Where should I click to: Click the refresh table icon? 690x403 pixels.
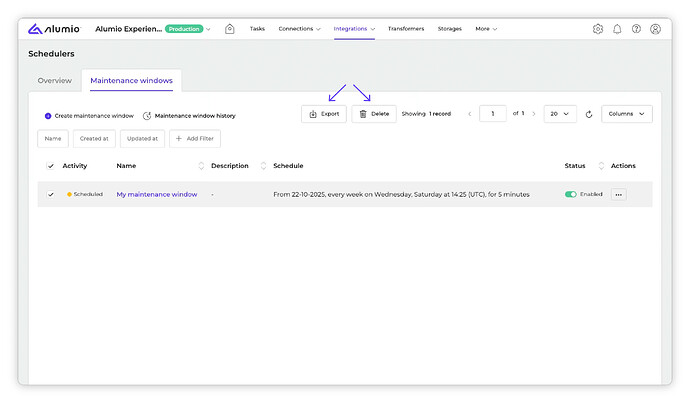click(589, 114)
